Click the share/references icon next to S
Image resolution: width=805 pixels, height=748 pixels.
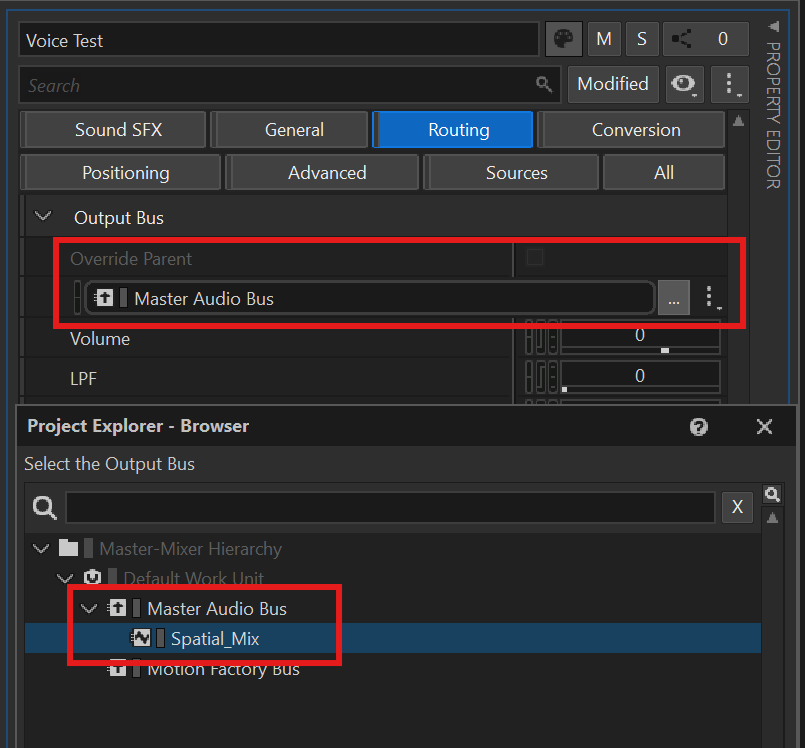pyautogui.click(x=682, y=39)
